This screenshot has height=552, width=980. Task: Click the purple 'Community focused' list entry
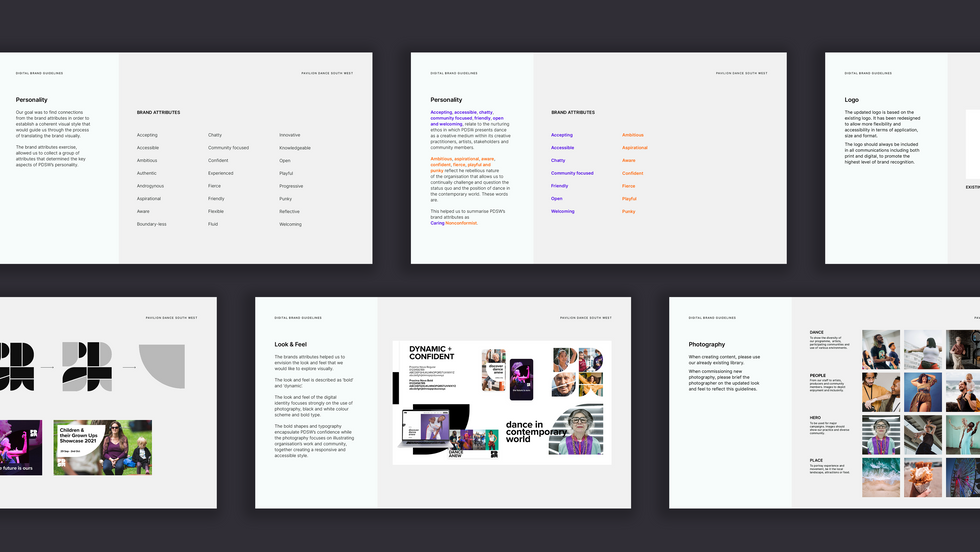(x=572, y=173)
